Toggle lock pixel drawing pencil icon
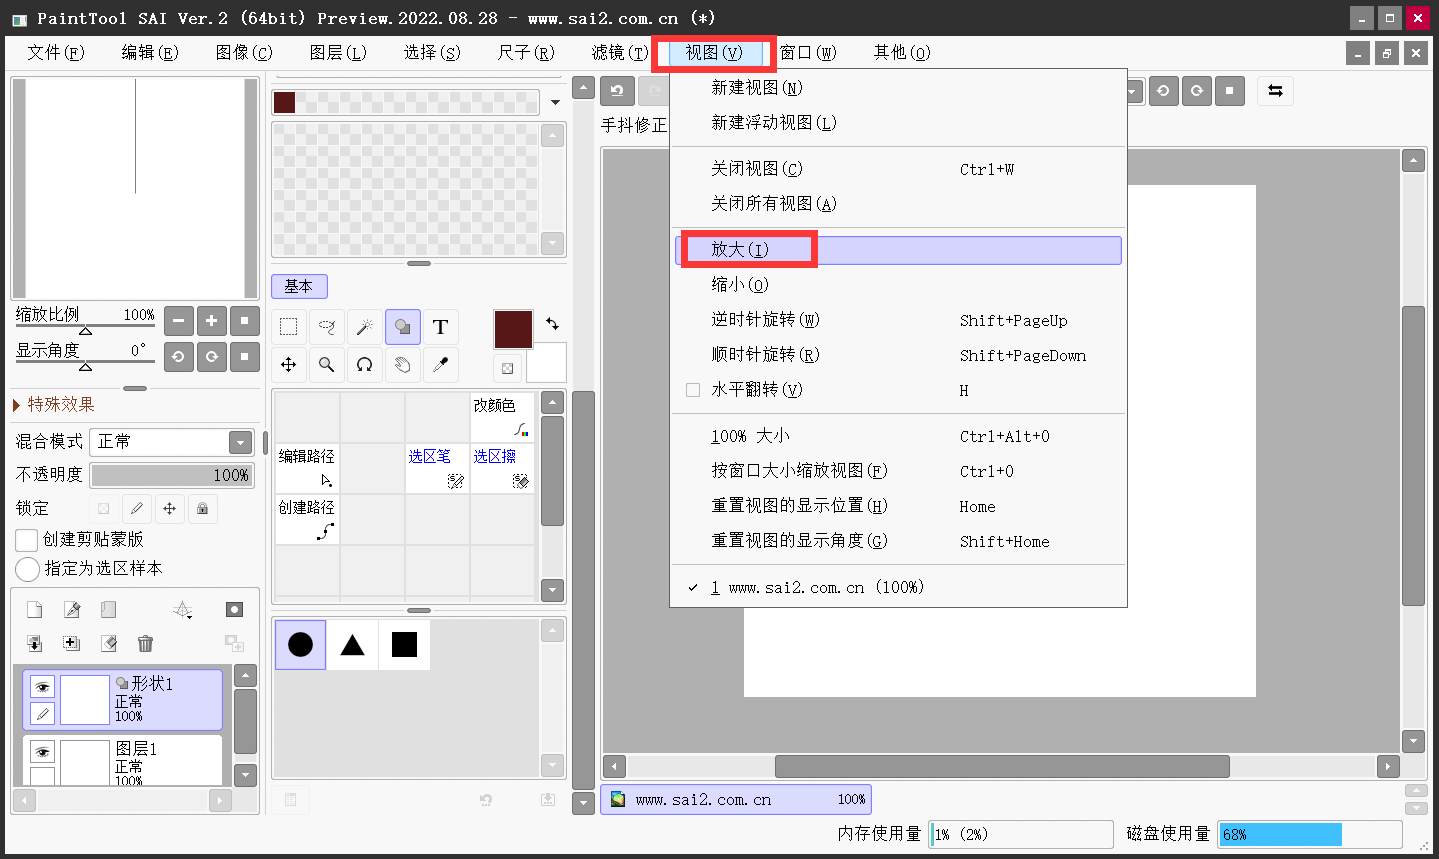1439x859 pixels. click(x=137, y=509)
